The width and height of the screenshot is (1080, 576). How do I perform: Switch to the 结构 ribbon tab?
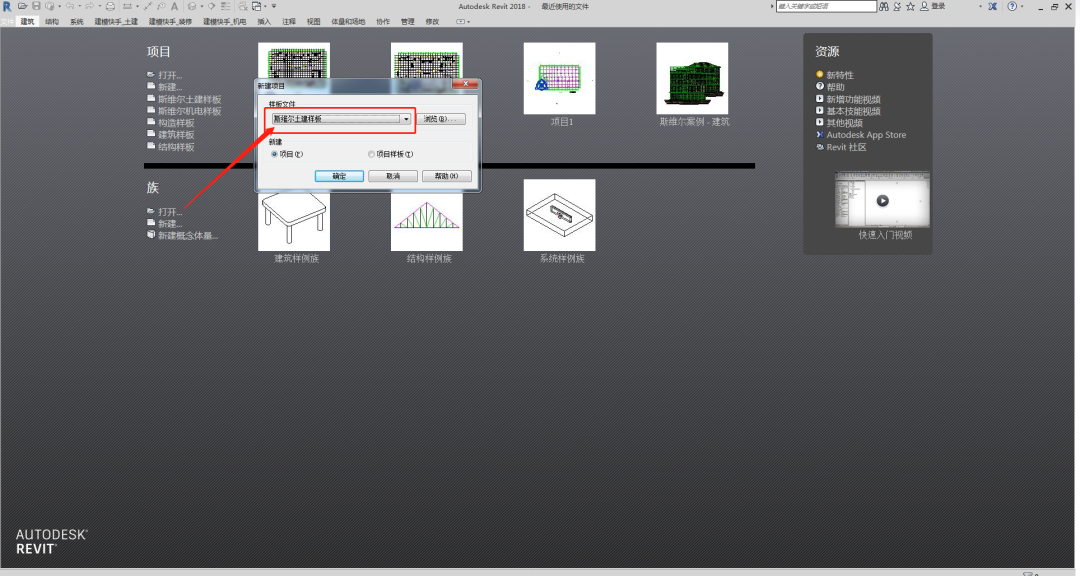point(52,21)
